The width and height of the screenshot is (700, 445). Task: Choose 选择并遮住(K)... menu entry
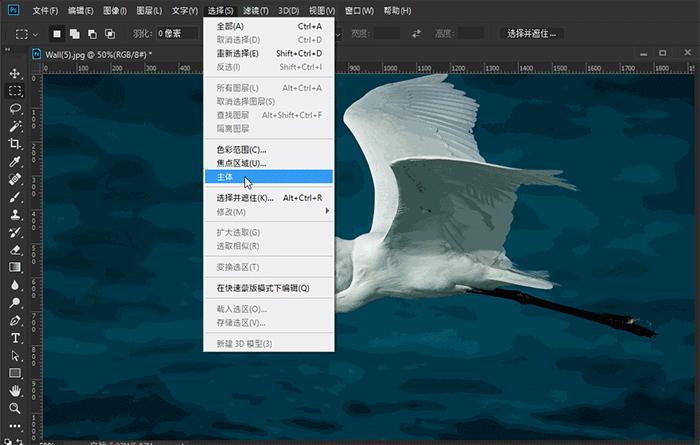pos(269,198)
